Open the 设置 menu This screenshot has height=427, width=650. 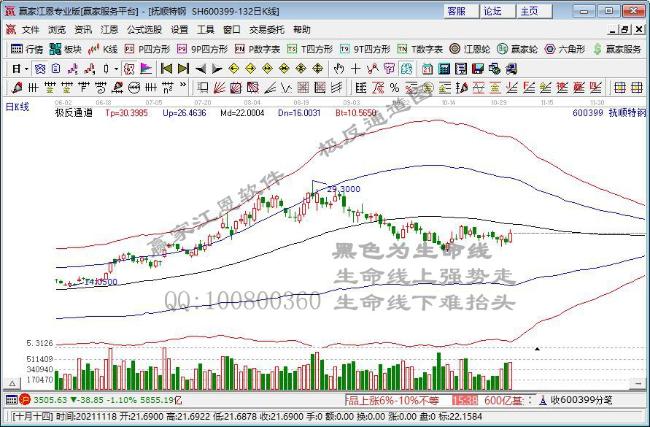[179, 30]
